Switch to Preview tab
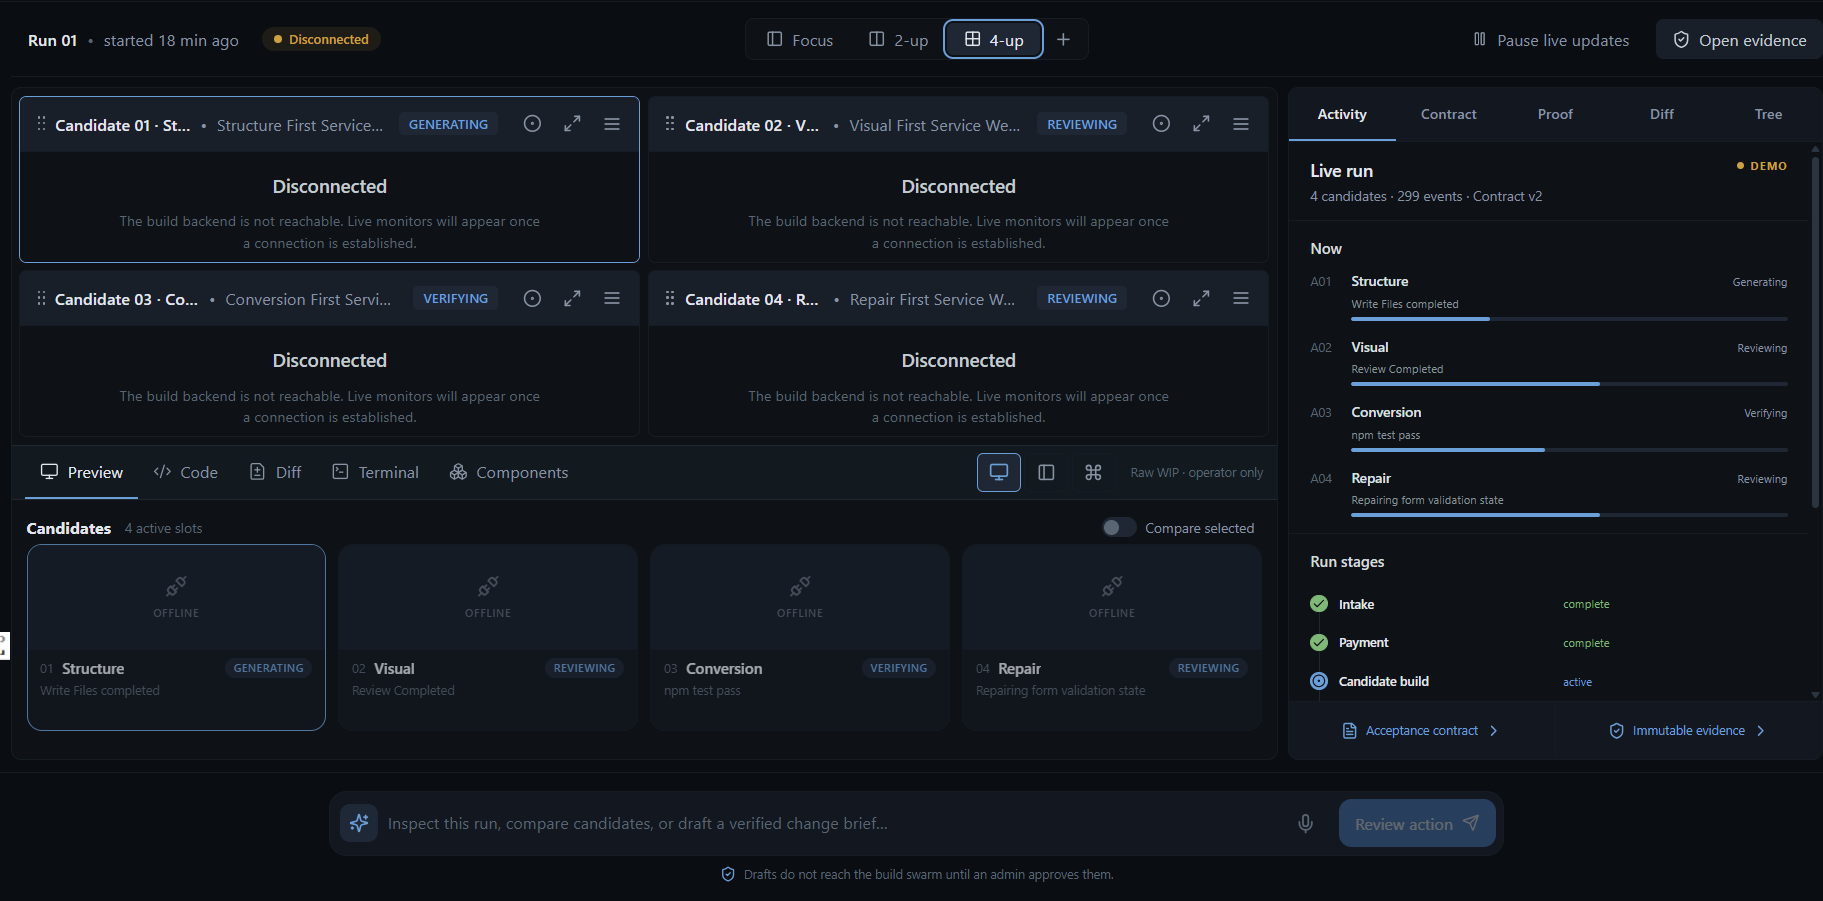The width and height of the screenshot is (1823, 901). click(x=81, y=472)
